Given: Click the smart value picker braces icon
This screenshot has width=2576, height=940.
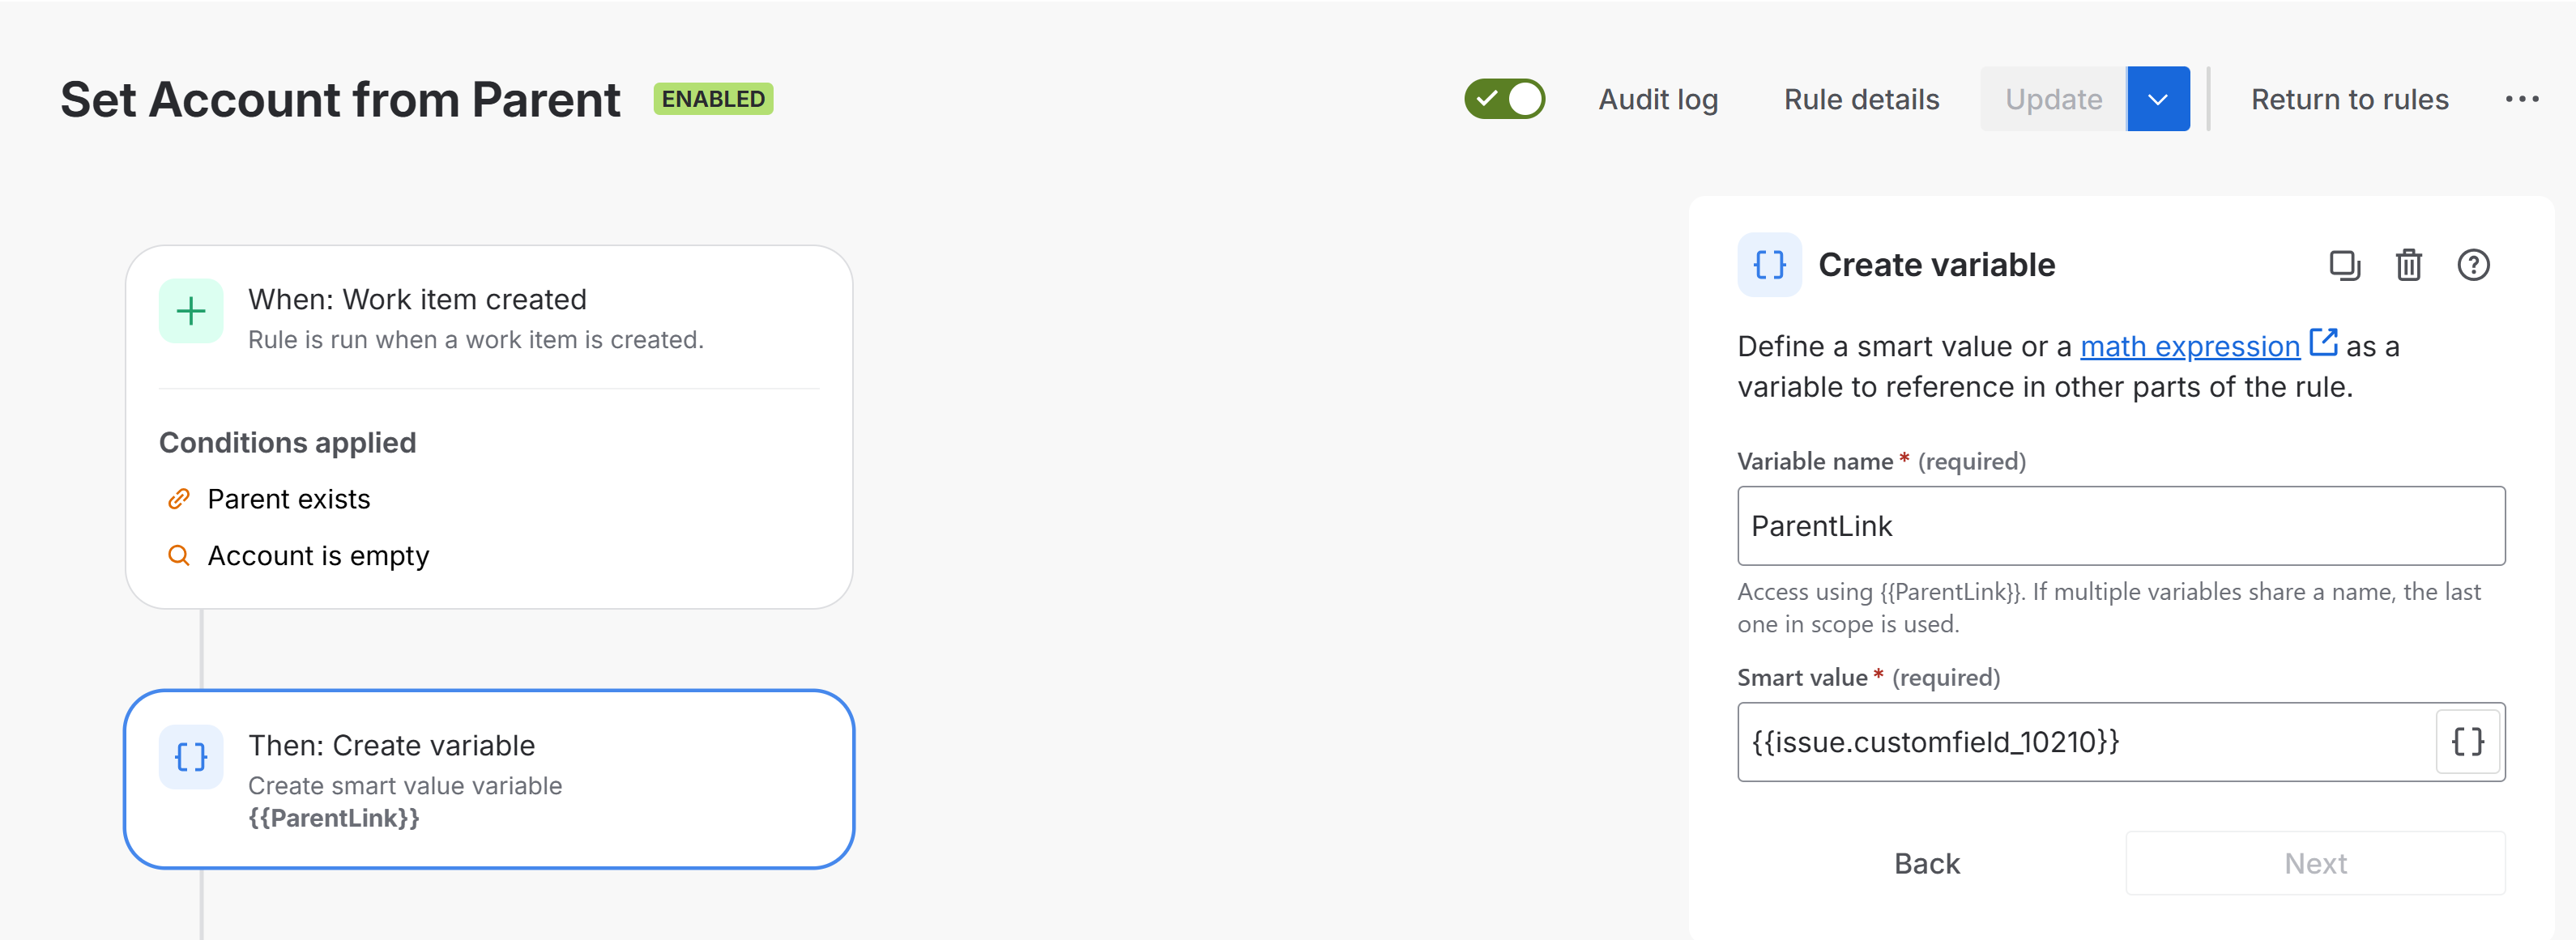Looking at the screenshot, I should click(2467, 742).
